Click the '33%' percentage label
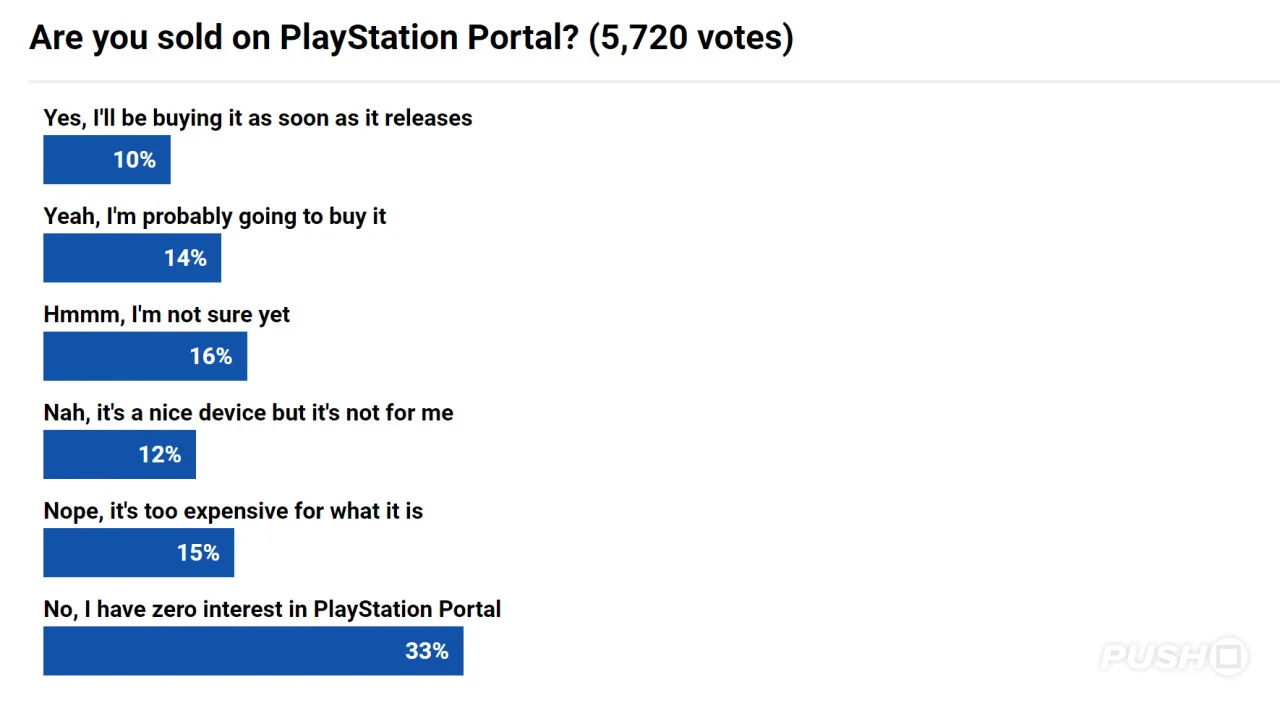Image resolution: width=1280 pixels, height=708 pixels. (427, 651)
